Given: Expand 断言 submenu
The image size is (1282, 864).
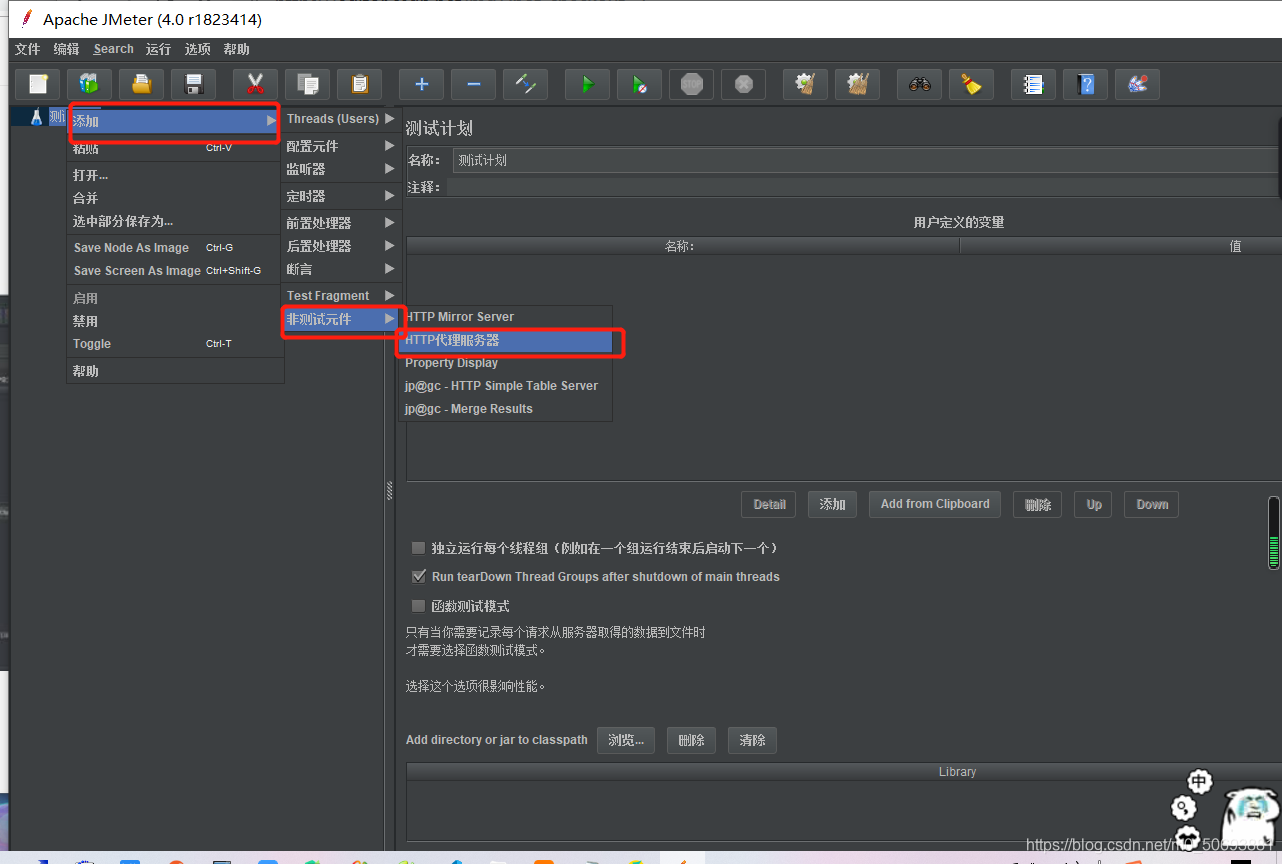Looking at the screenshot, I should tap(340, 269).
